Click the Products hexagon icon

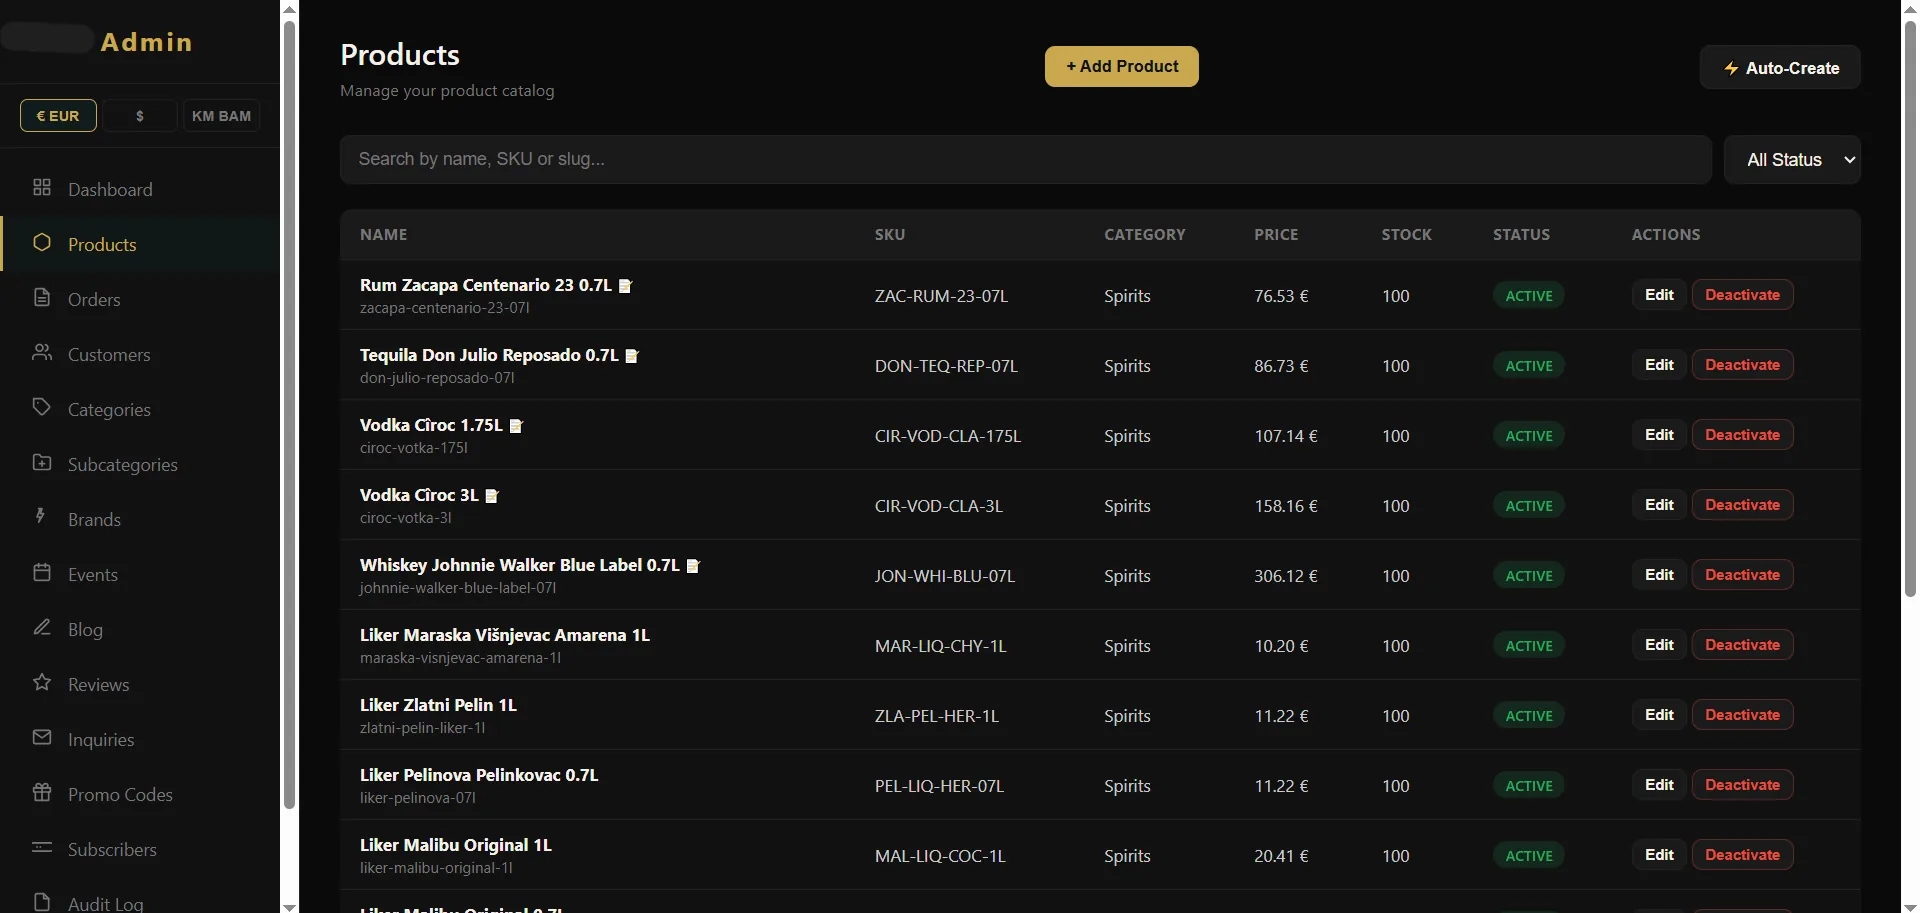(42, 243)
